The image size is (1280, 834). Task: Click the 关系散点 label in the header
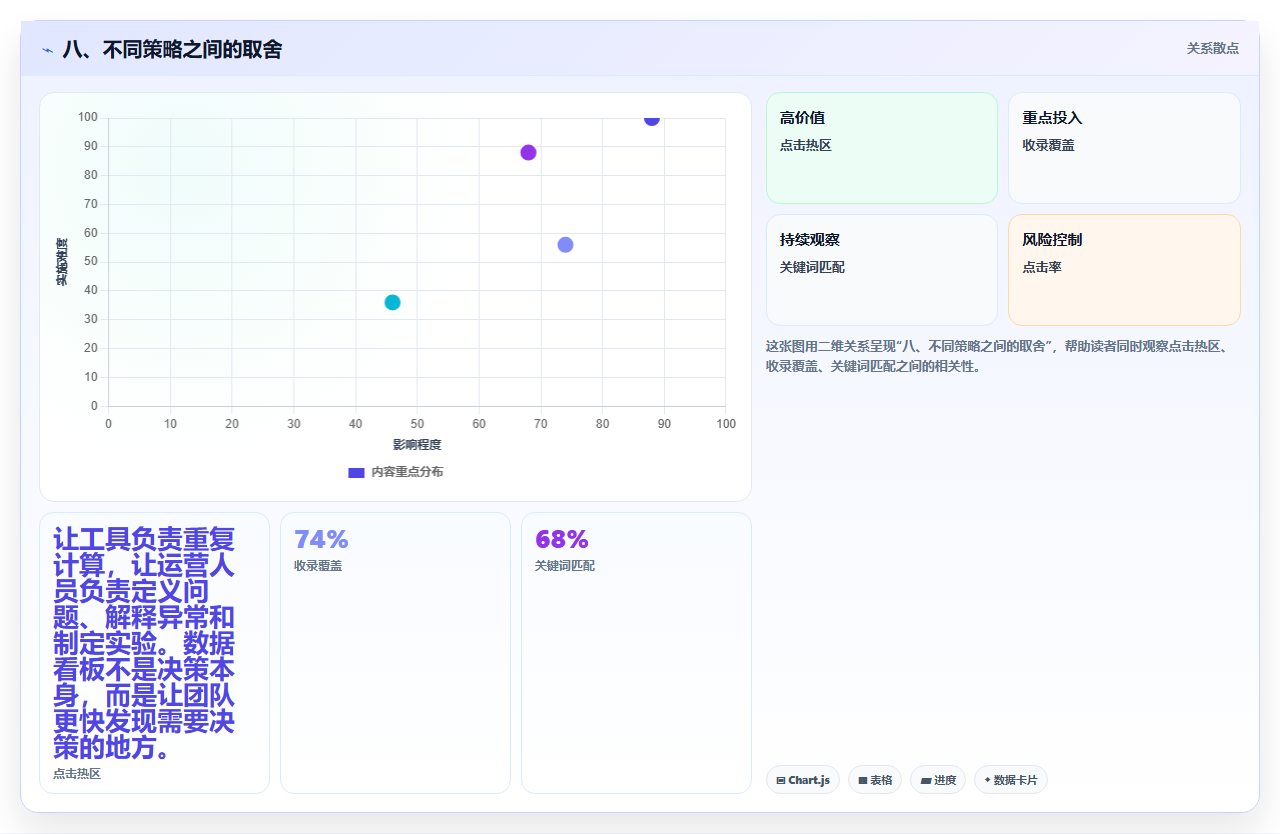click(1213, 48)
